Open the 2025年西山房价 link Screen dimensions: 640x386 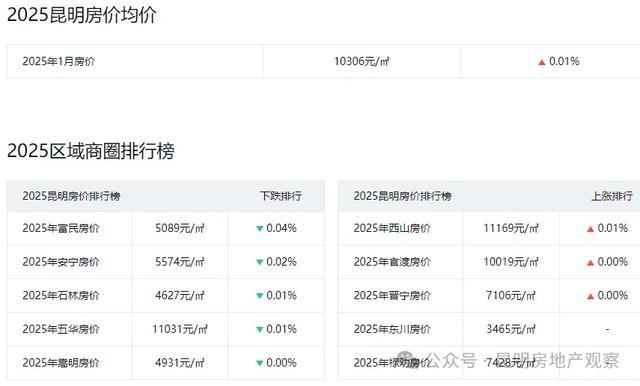392,228
